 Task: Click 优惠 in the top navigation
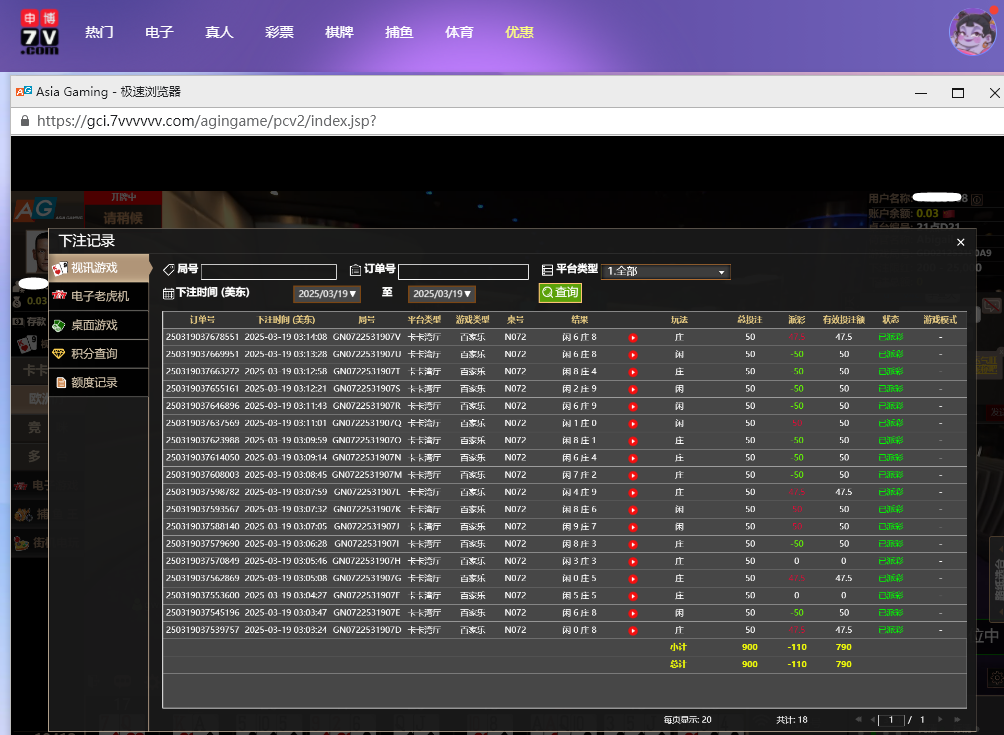(x=519, y=32)
